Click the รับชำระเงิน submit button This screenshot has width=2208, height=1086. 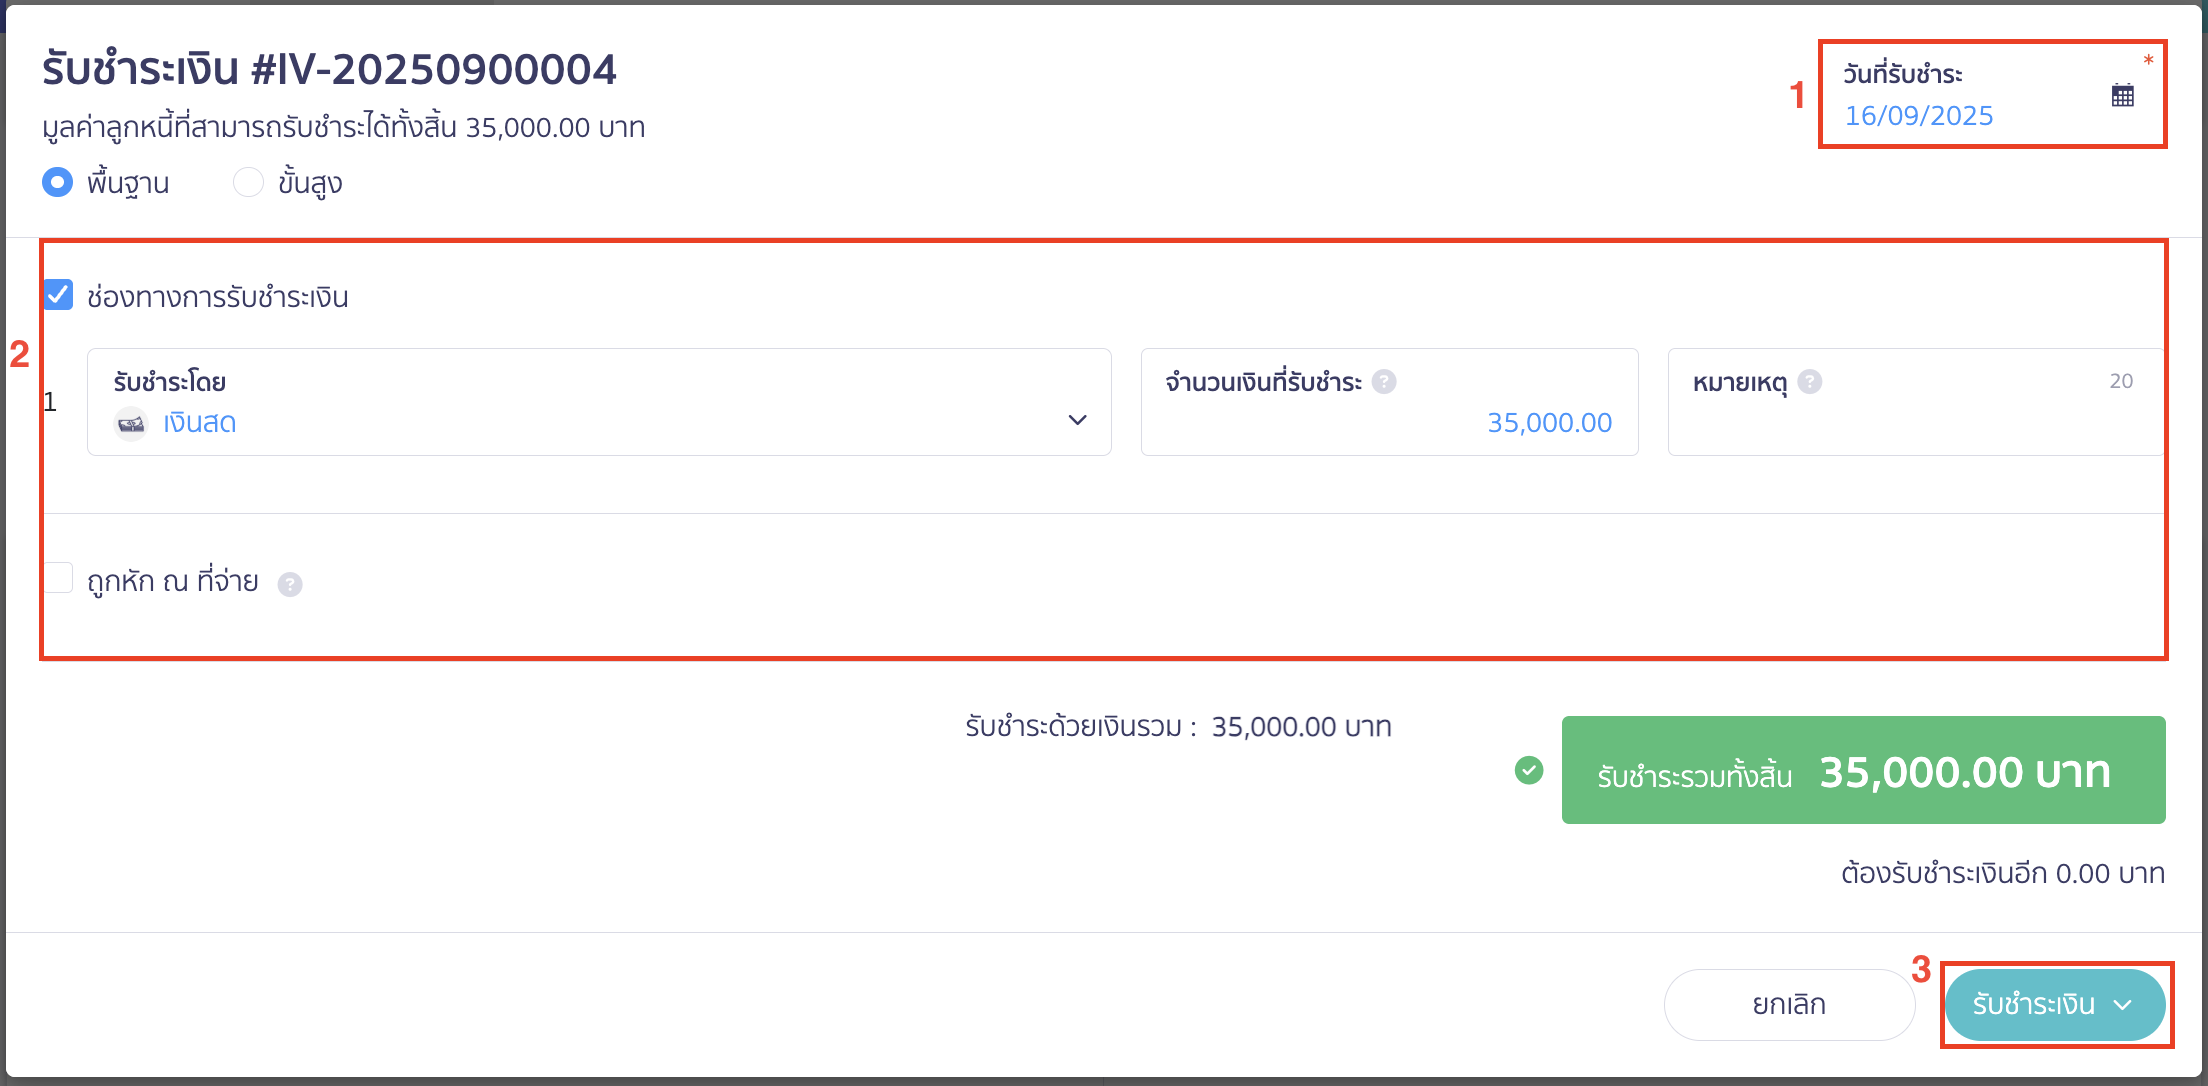2055,1004
